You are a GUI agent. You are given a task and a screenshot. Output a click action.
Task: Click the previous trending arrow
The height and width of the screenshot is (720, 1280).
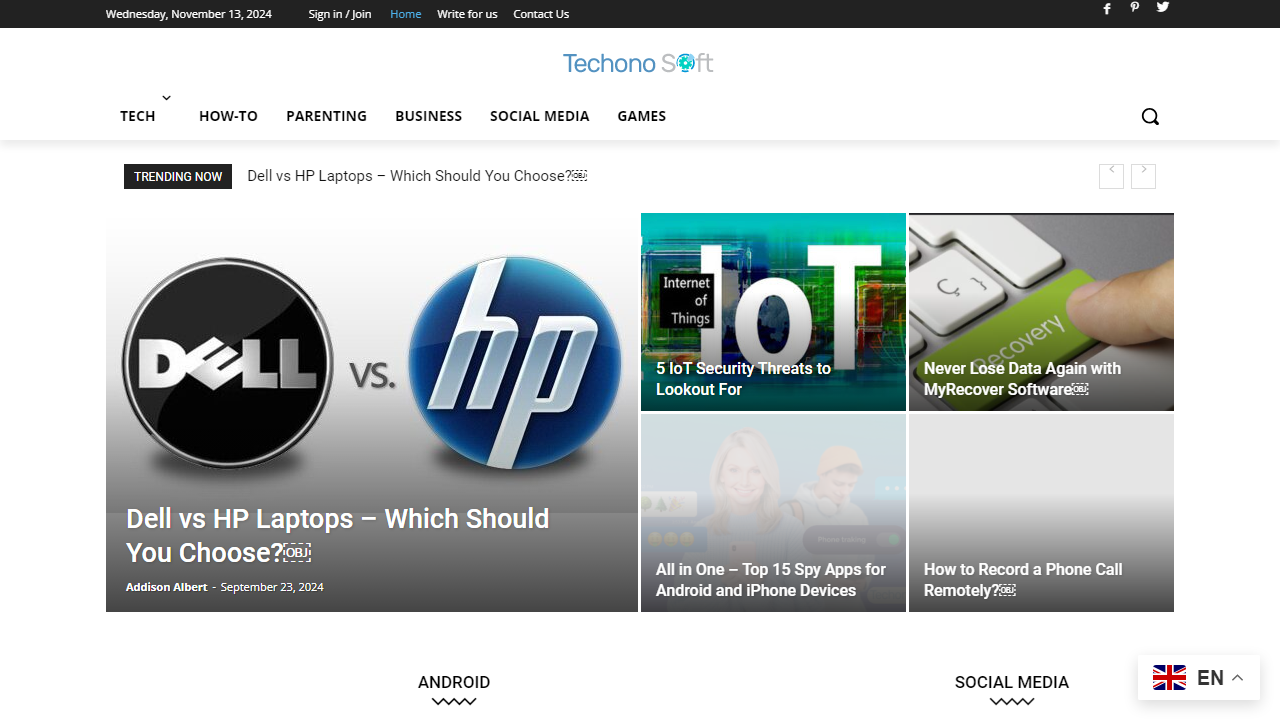click(1111, 176)
